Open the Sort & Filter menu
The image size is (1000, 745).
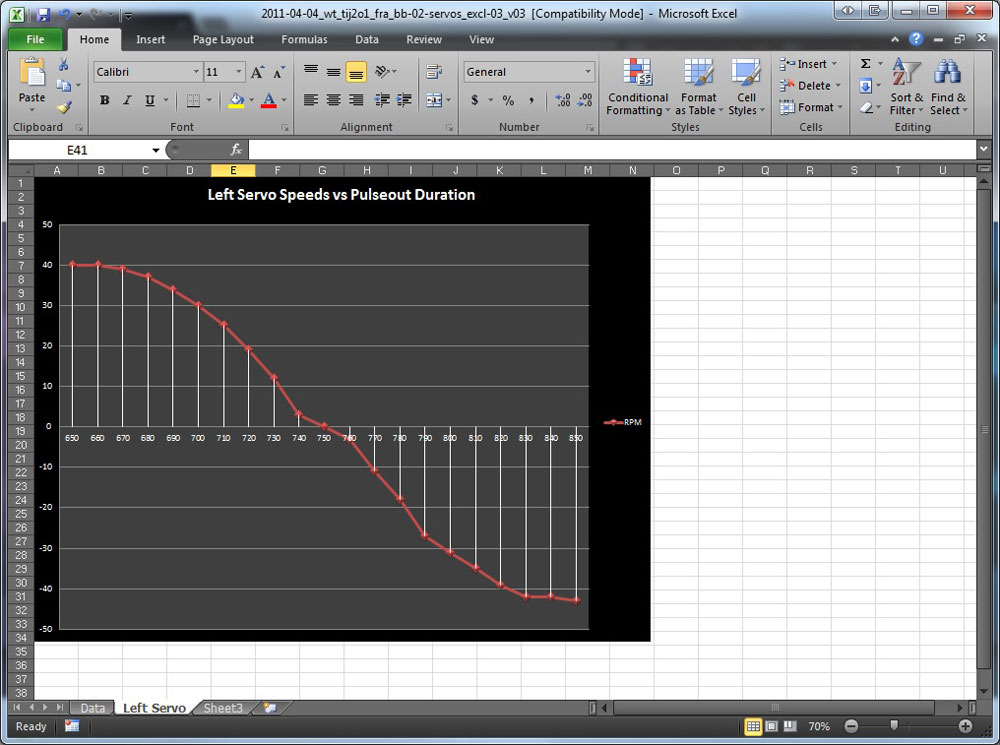906,87
